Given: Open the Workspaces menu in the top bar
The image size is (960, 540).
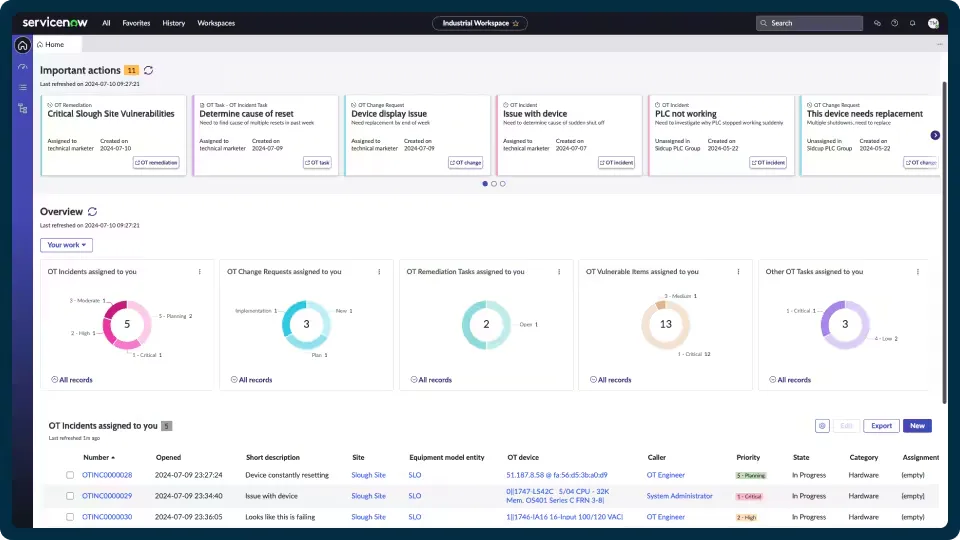Looking at the screenshot, I should pyautogui.click(x=216, y=23).
